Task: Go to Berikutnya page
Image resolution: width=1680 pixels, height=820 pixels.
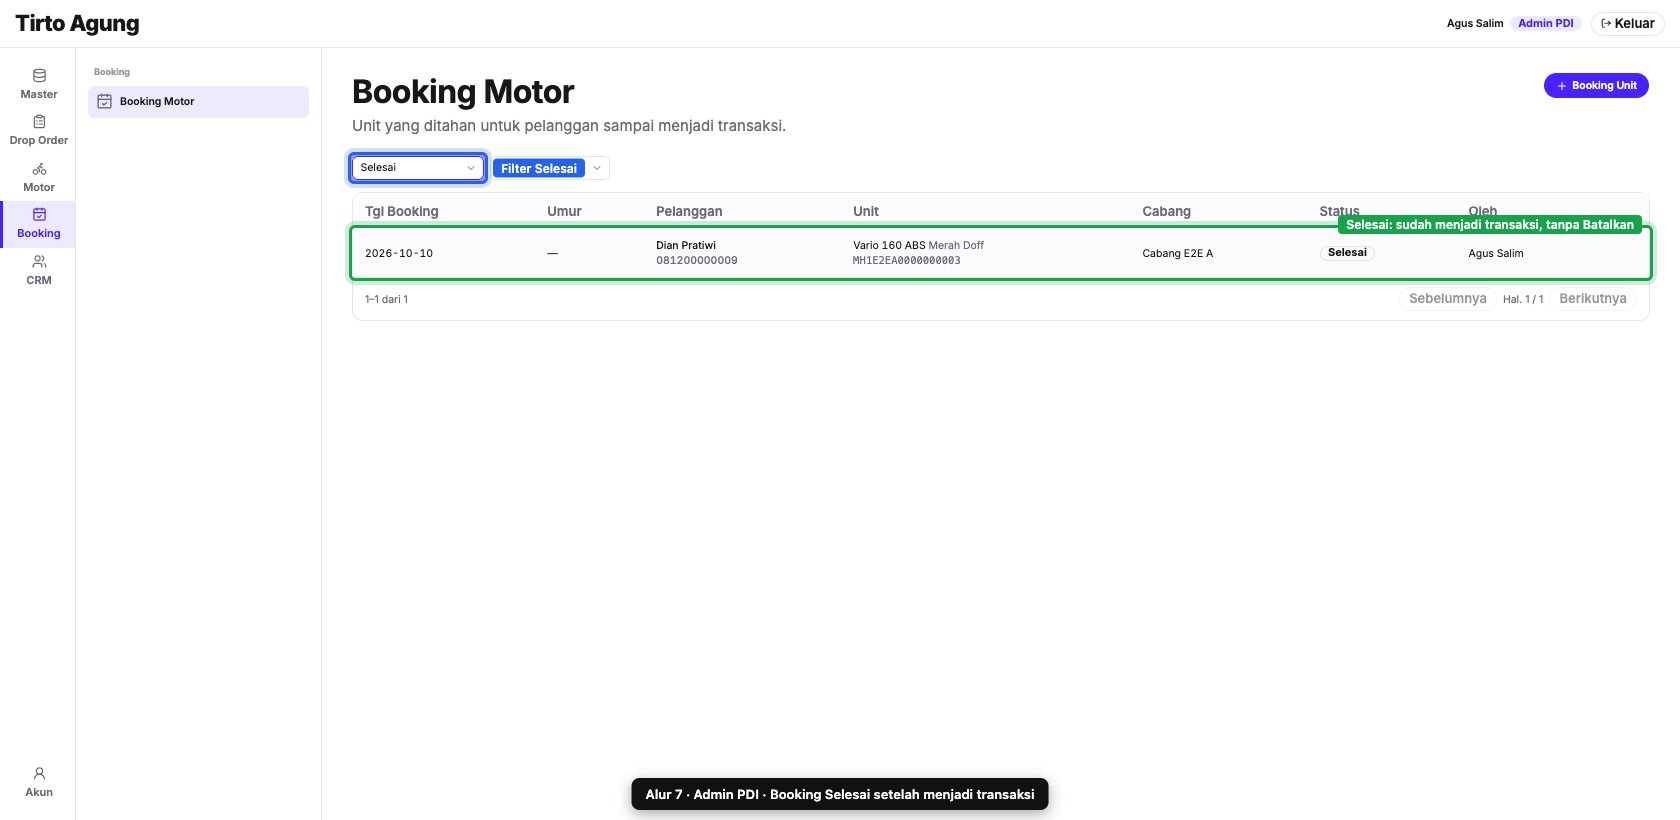Action: (1592, 299)
